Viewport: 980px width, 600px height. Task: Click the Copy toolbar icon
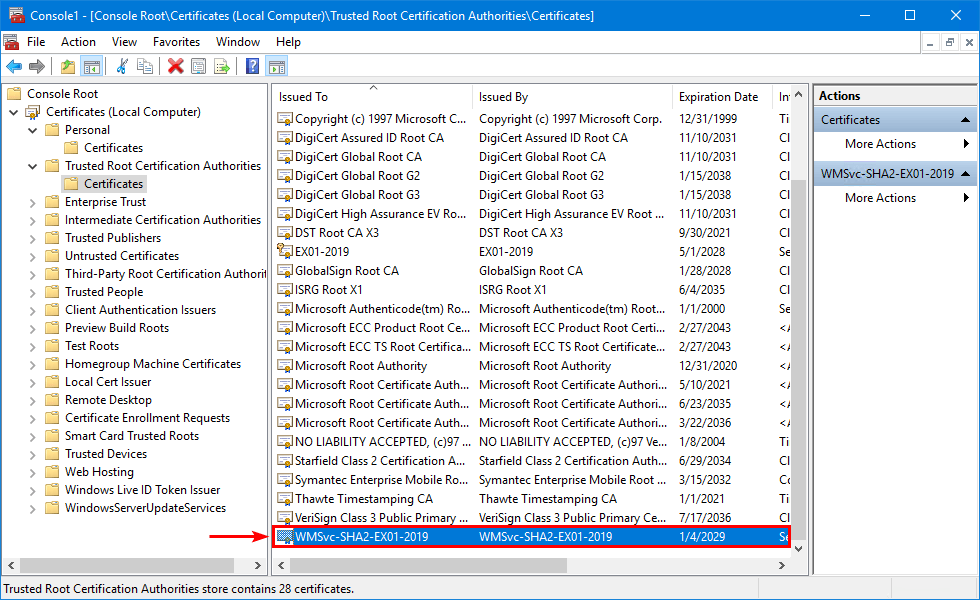[x=146, y=66]
